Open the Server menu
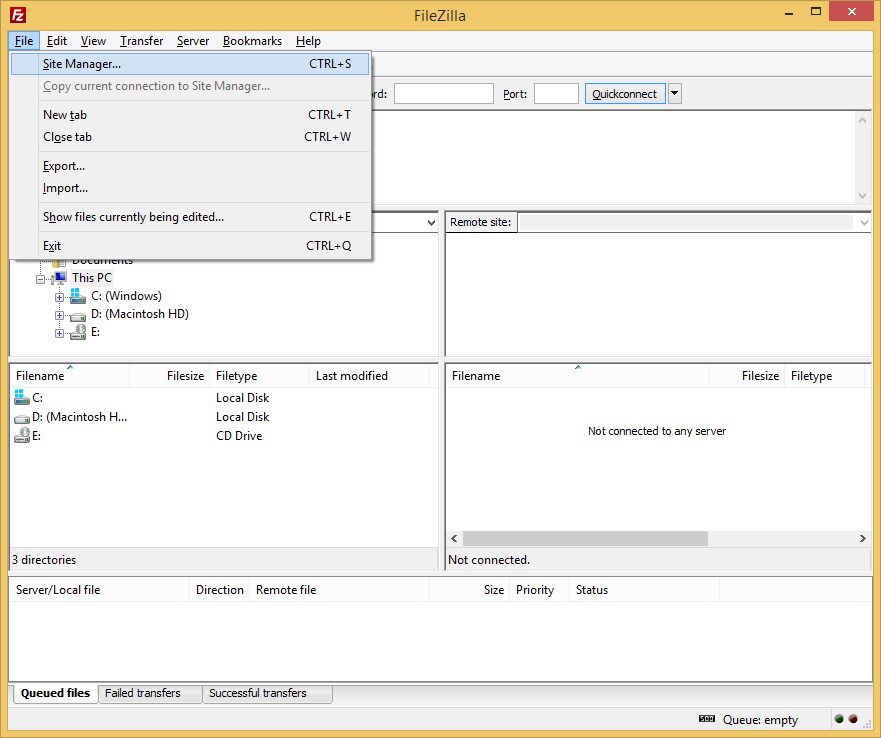881x738 pixels. click(193, 41)
